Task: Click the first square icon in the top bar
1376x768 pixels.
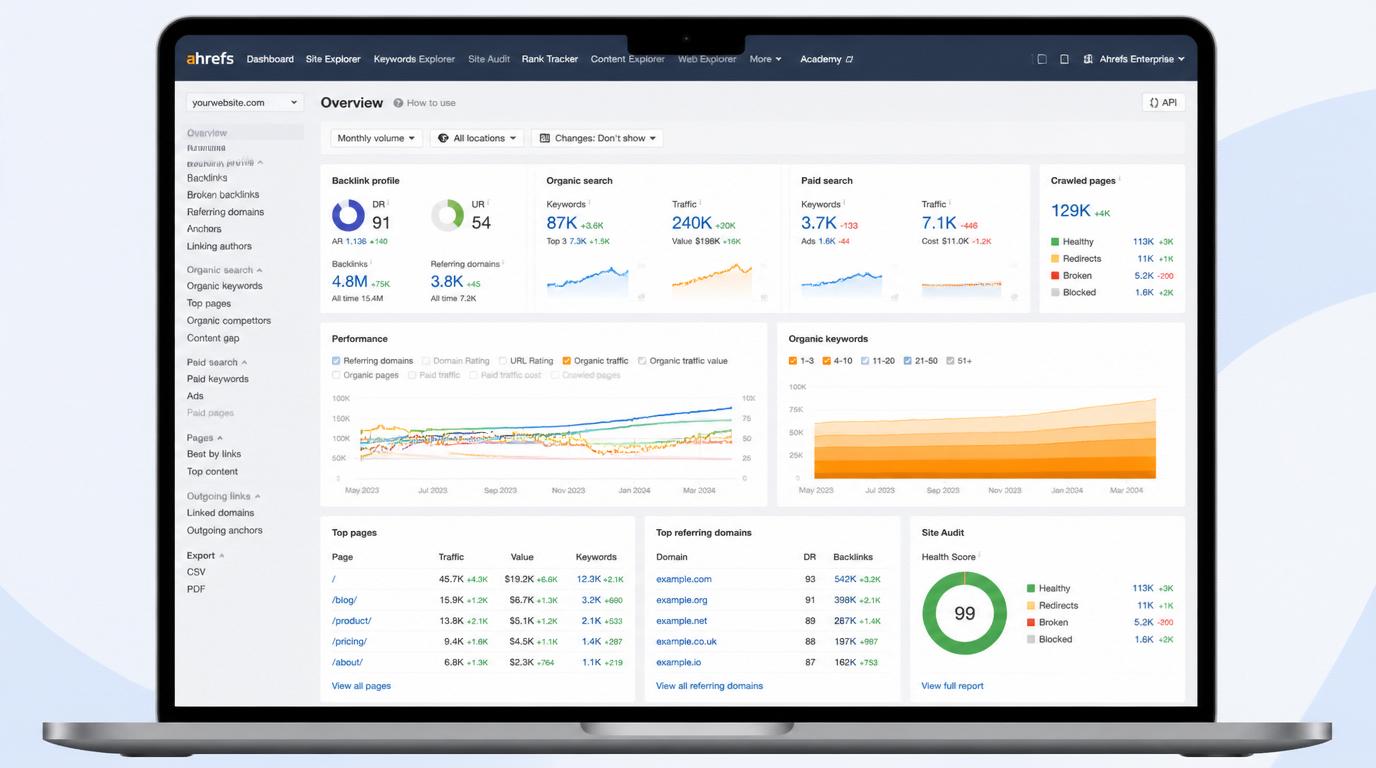Action: pos(1042,59)
